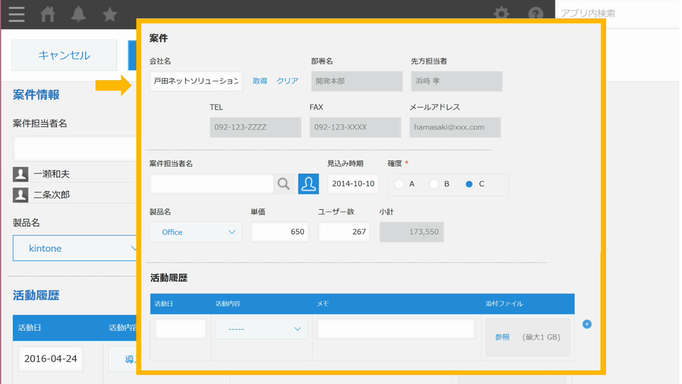Click the (最大1 GB) size note
The height and width of the screenshot is (384, 682).
[541, 337]
